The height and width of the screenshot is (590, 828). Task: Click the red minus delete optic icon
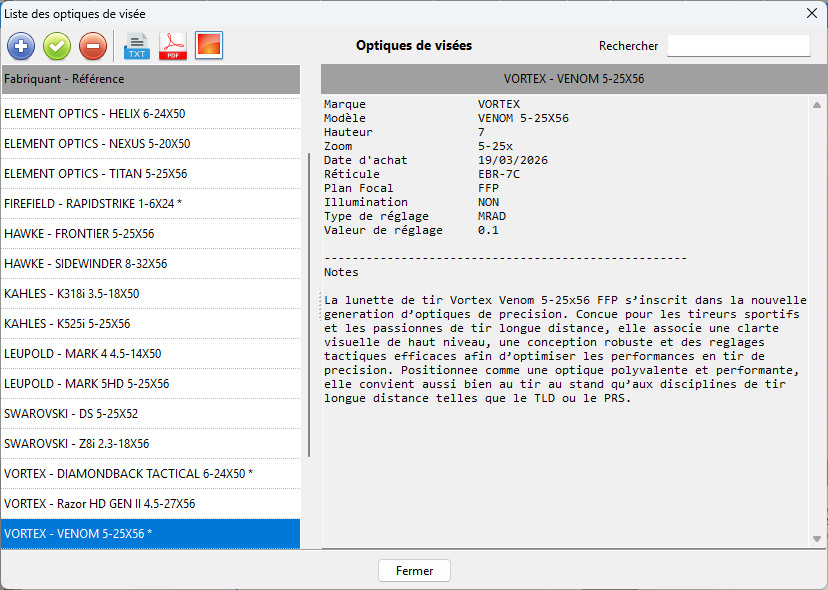coord(93,46)
